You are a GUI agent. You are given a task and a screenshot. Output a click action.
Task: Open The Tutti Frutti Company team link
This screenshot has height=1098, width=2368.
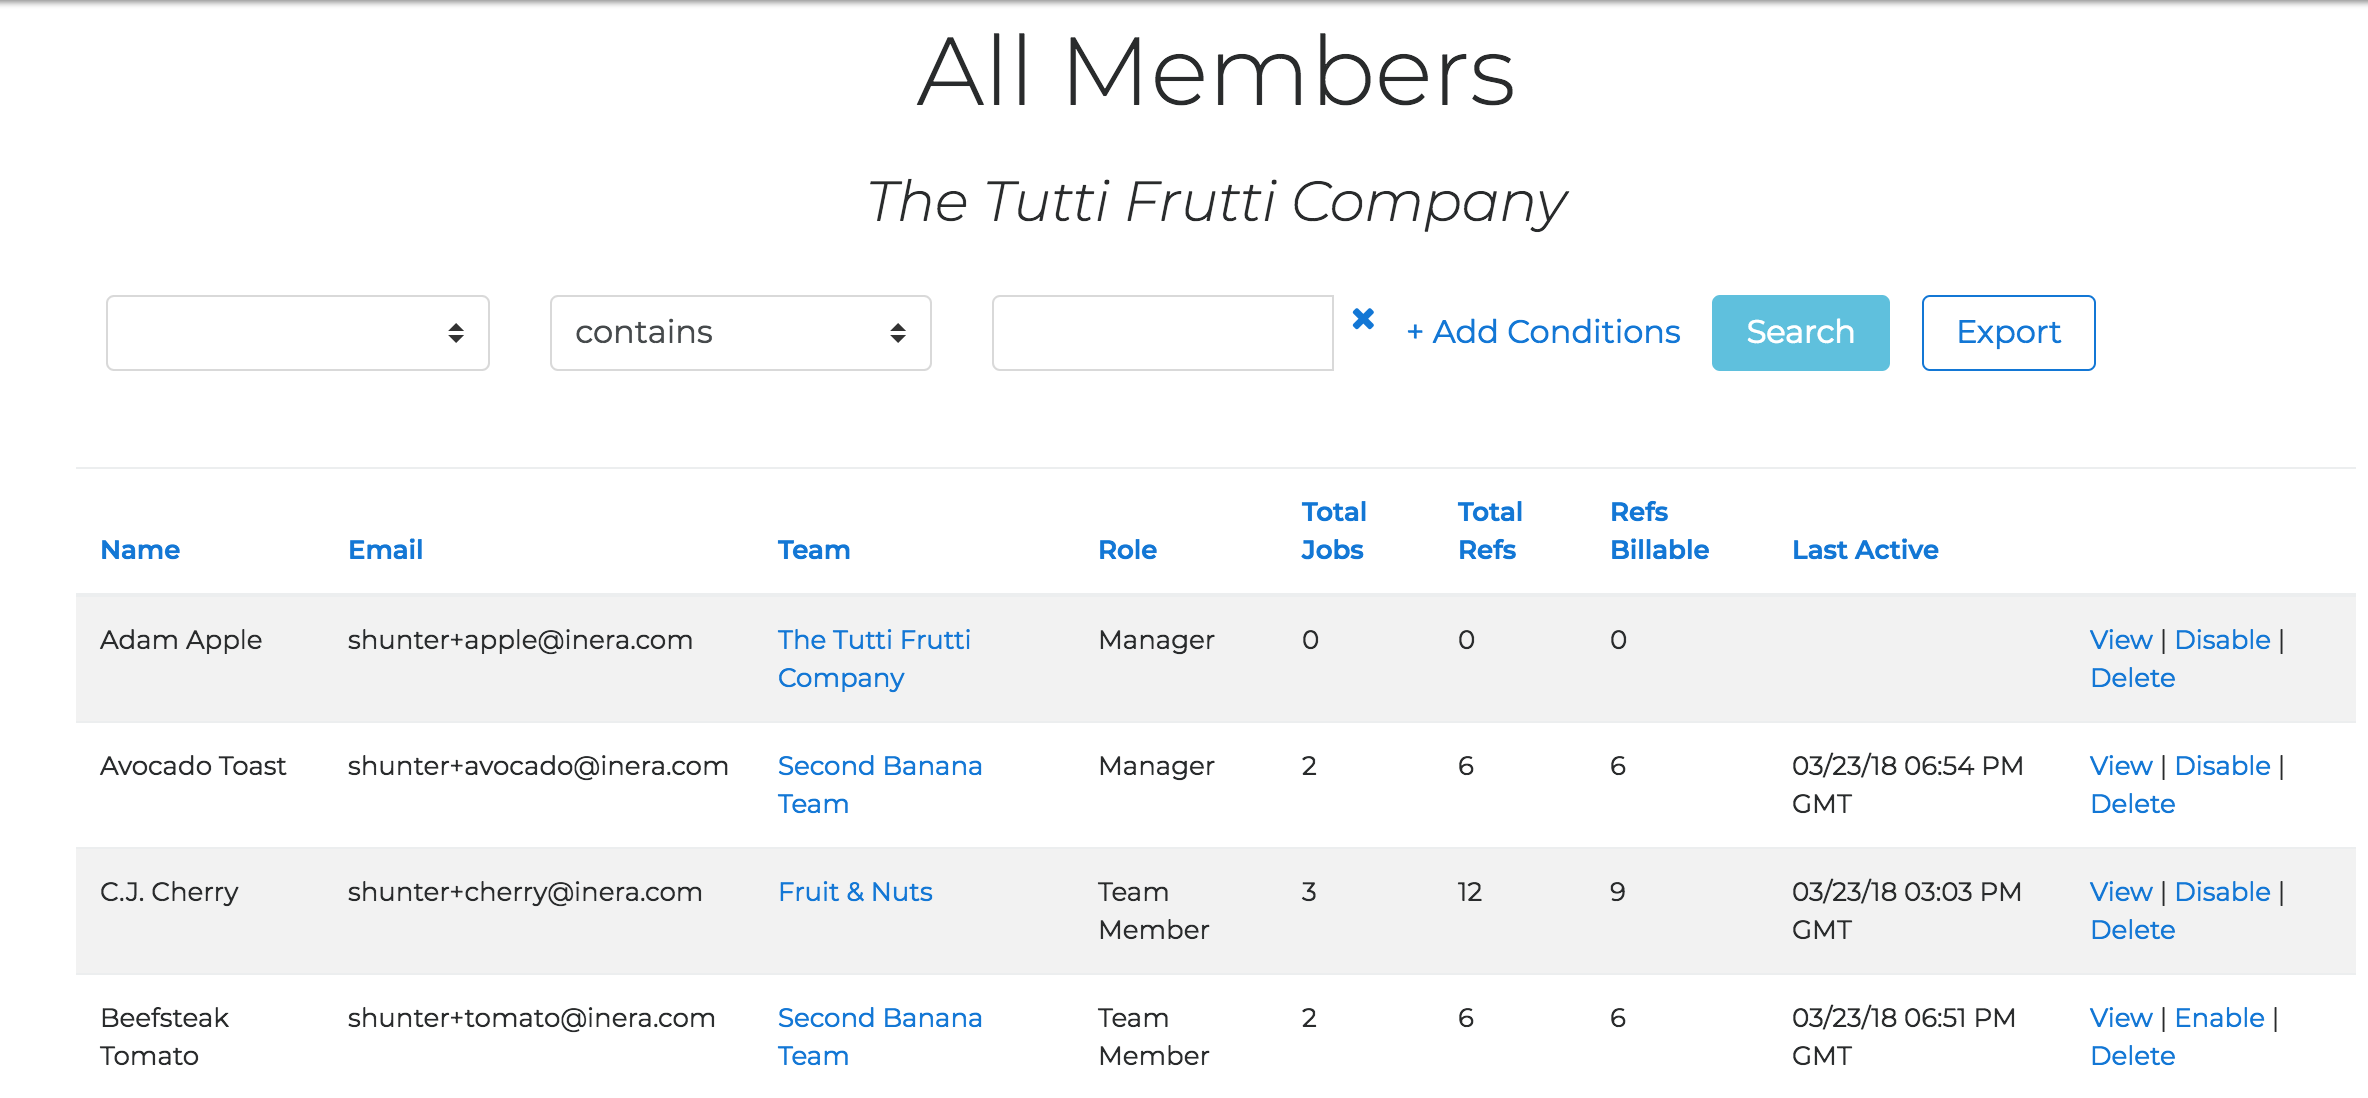click(x=874, y=659)
